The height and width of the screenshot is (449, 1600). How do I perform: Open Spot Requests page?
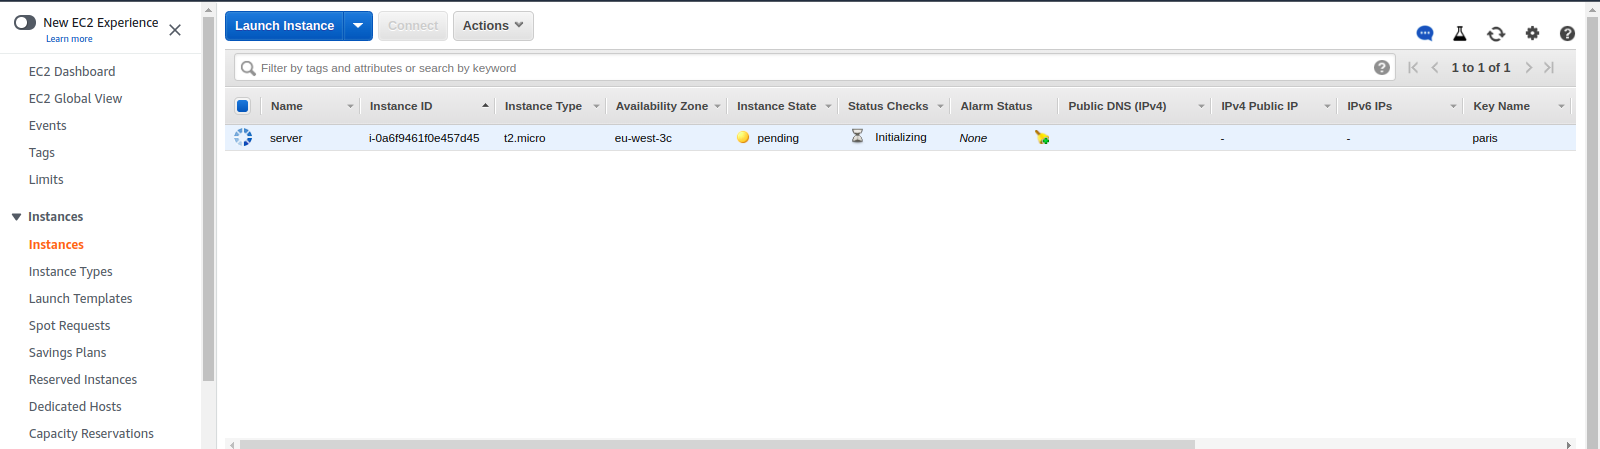point(70,325)
